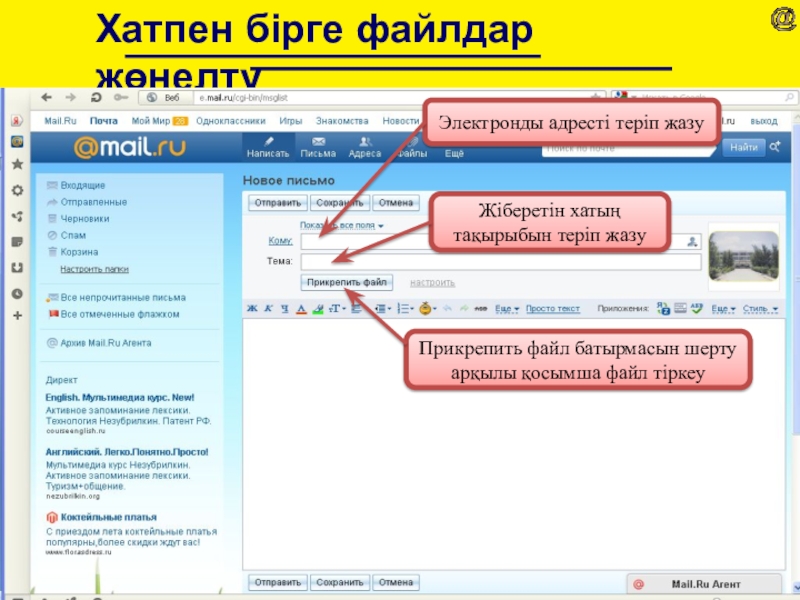Screen dimensions: 800x600
Task: Expand the Еще dropdown next to Стиль
Action: [x=723, y=309]
